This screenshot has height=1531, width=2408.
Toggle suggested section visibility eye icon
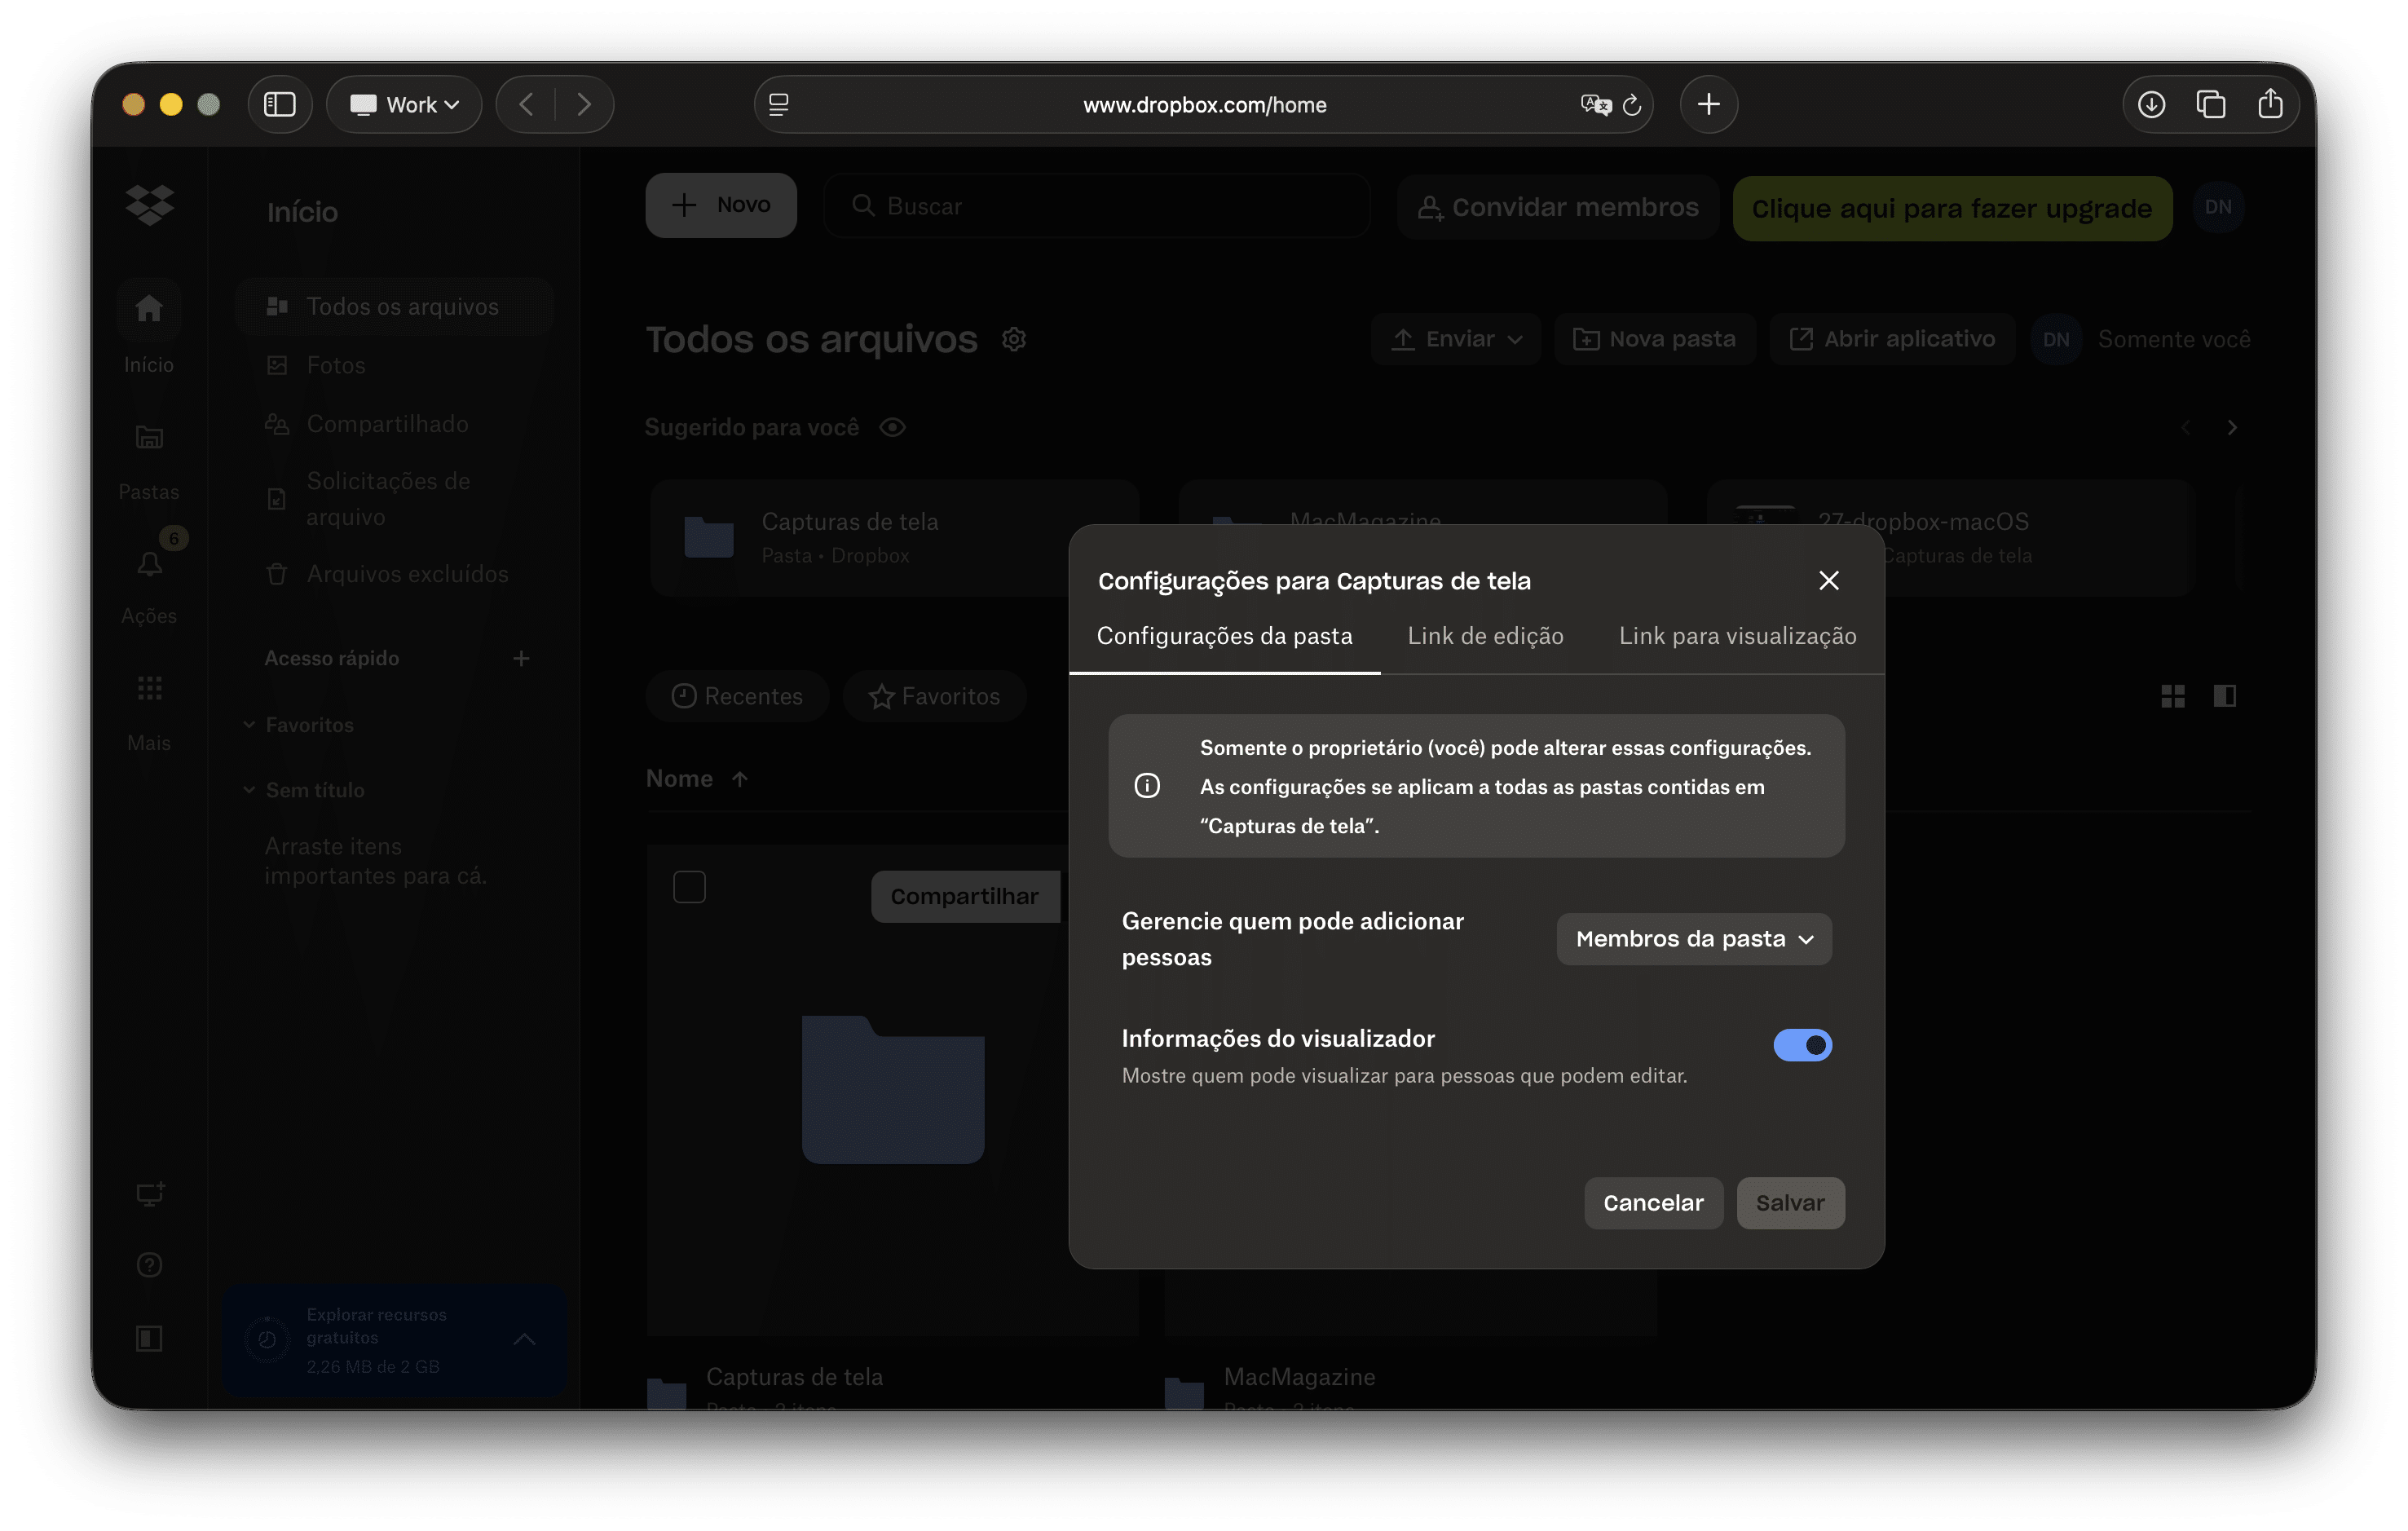[892, 428]
